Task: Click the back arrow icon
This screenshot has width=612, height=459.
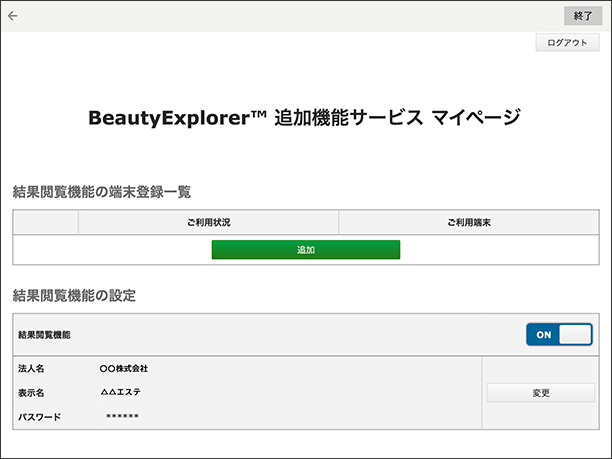Action: 13,16
